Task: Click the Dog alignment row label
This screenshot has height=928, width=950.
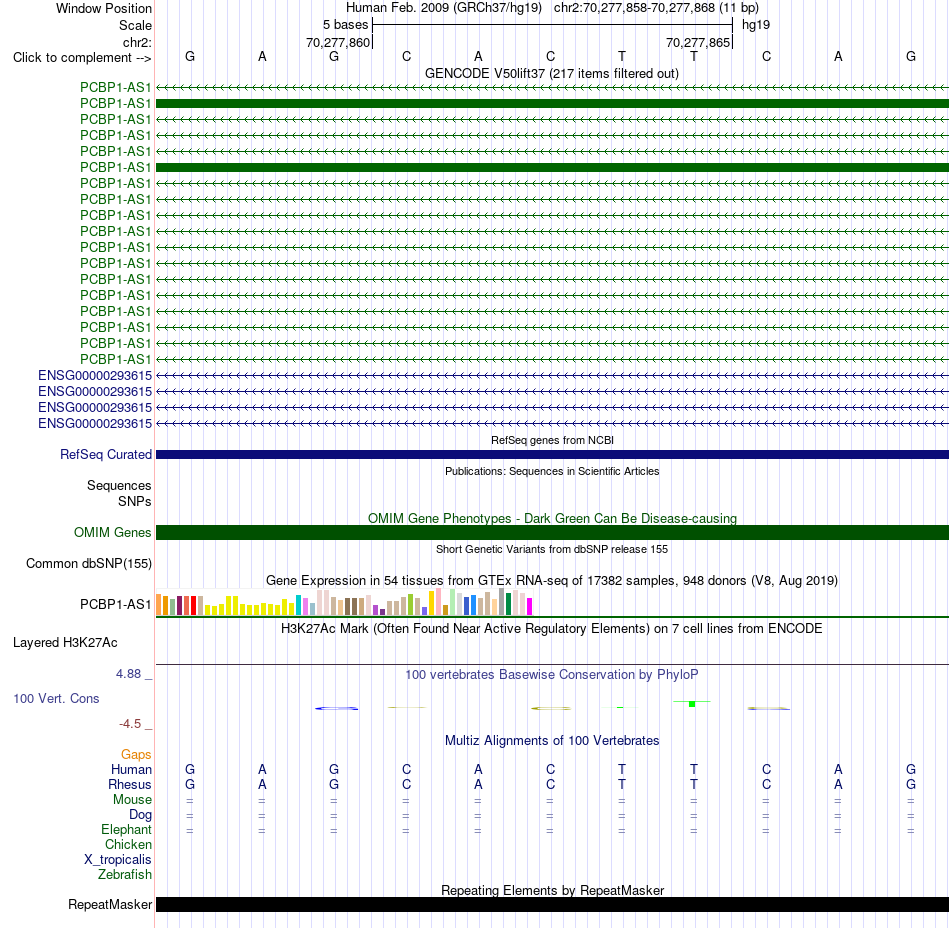Action: [x=140, y=815]
